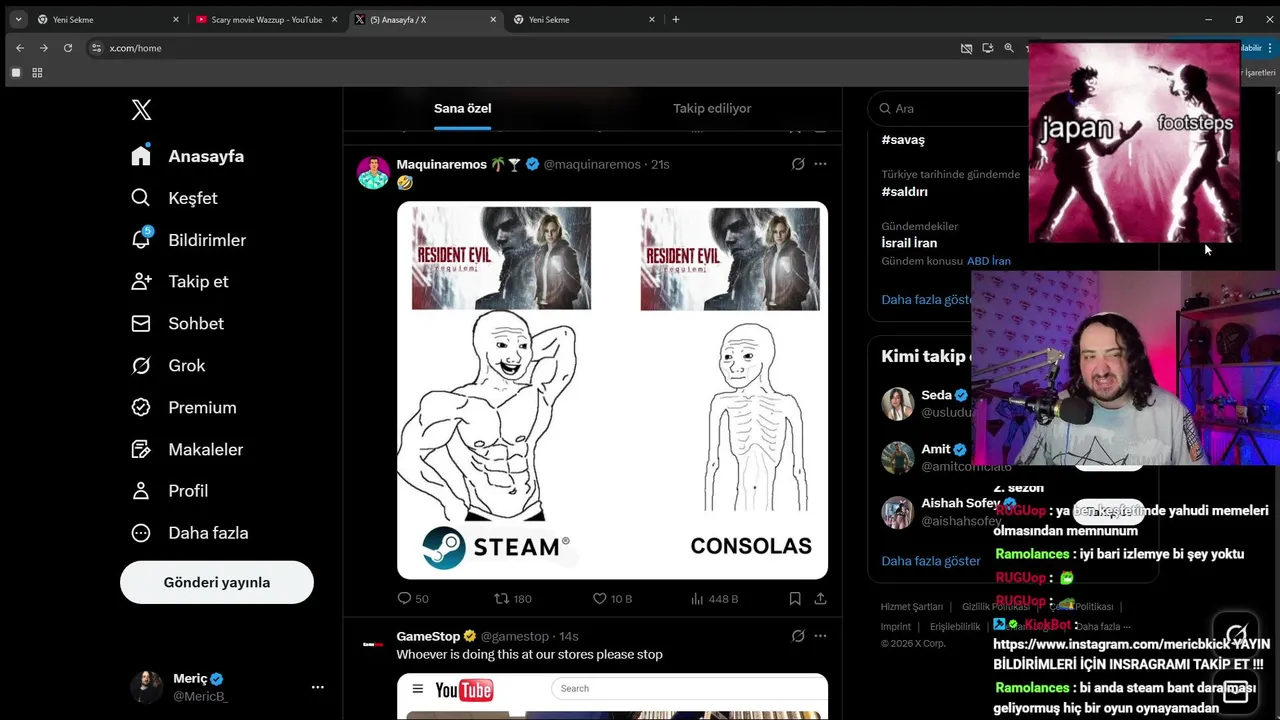The image size is (1280, 720).
Task: Open Bildirimler notifications page
Action: point(188,240)
